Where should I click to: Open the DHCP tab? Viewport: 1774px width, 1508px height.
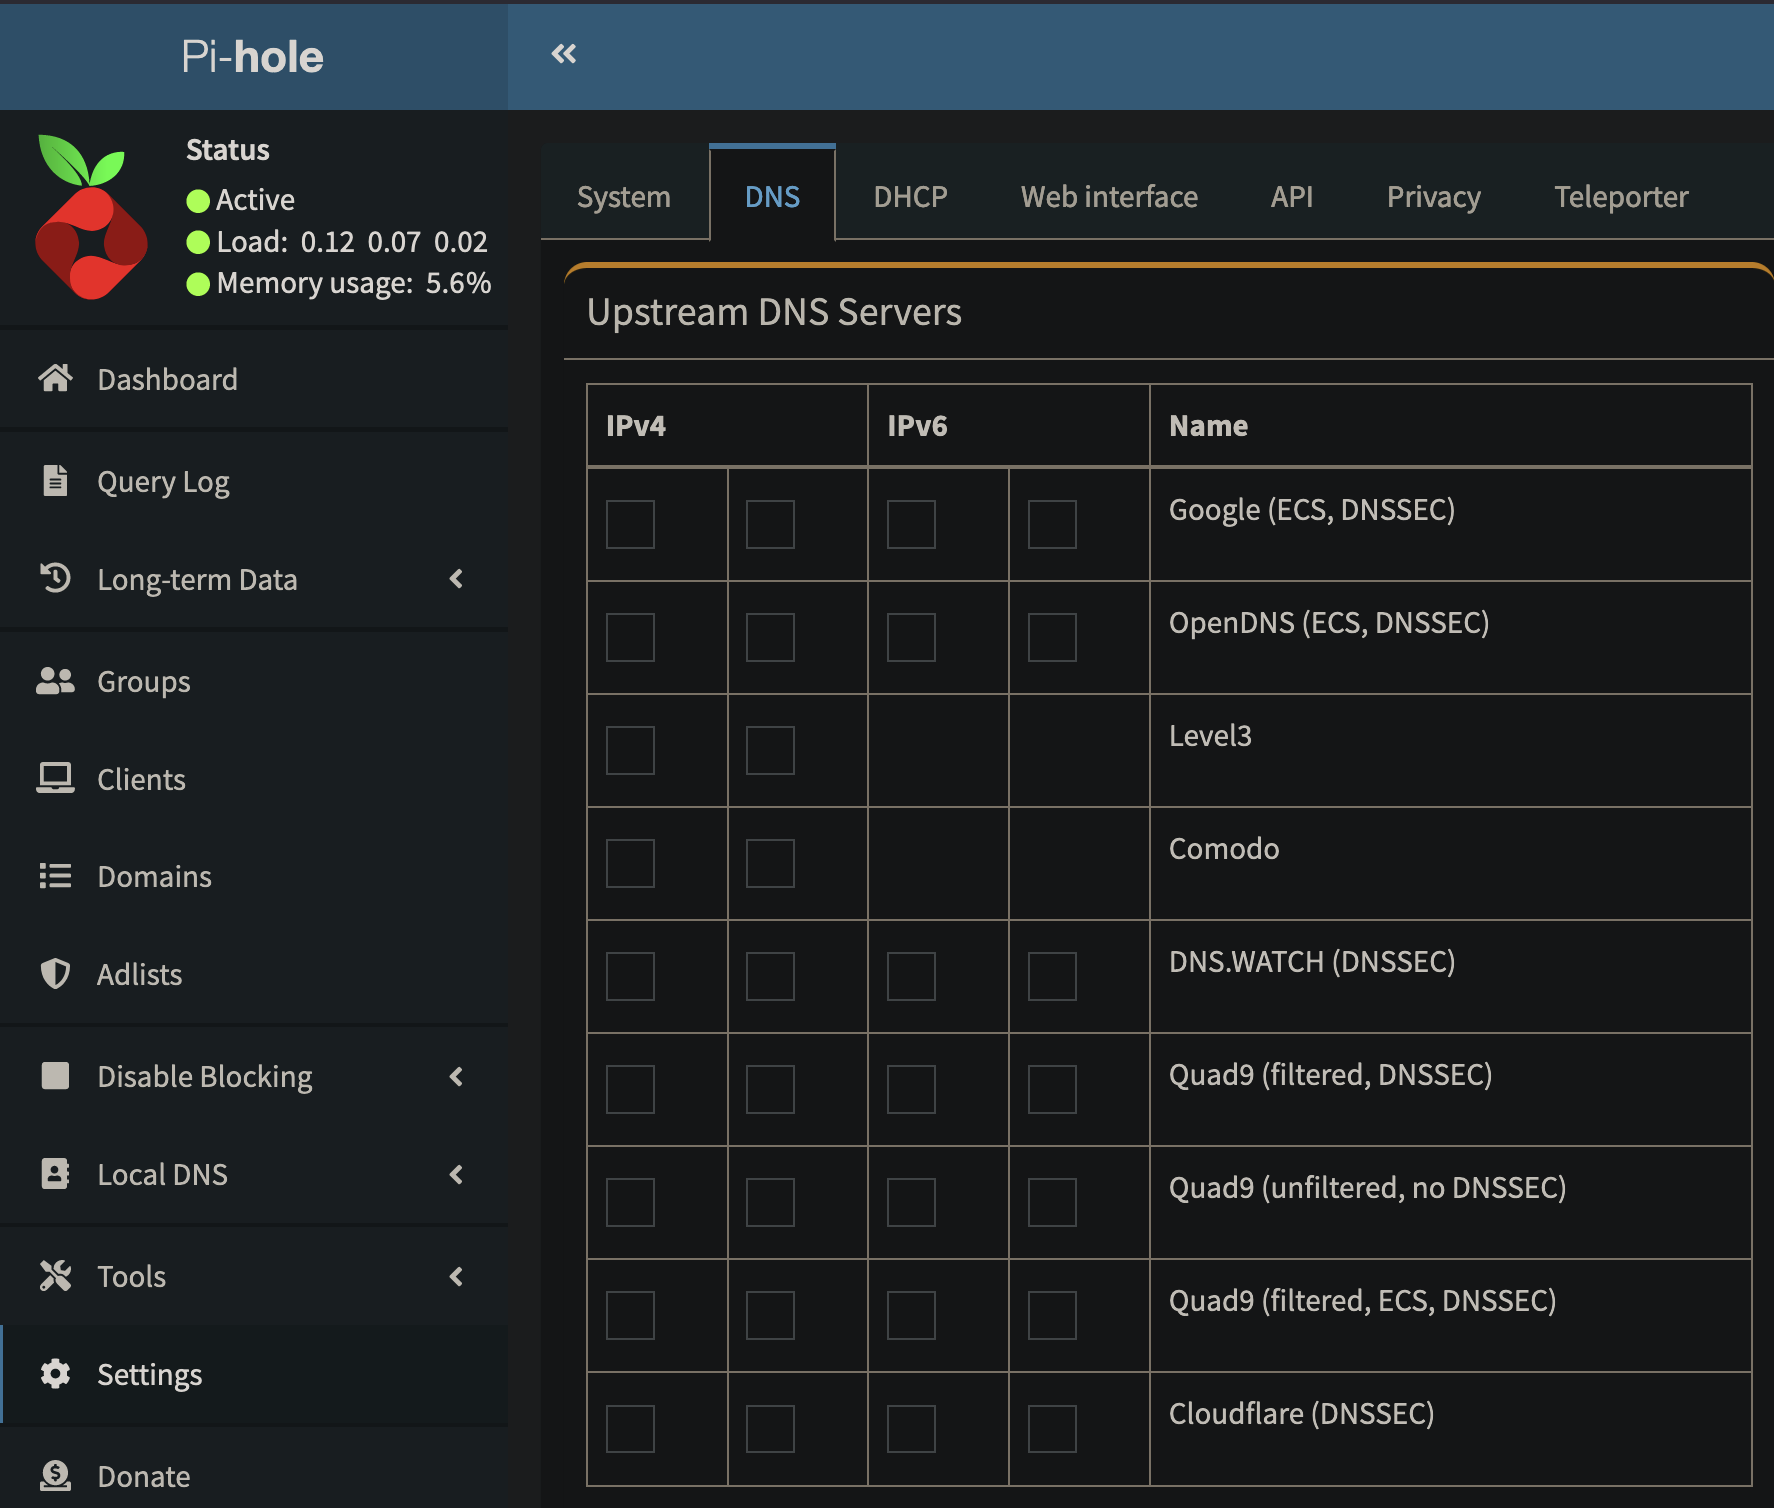pos(910,196)
